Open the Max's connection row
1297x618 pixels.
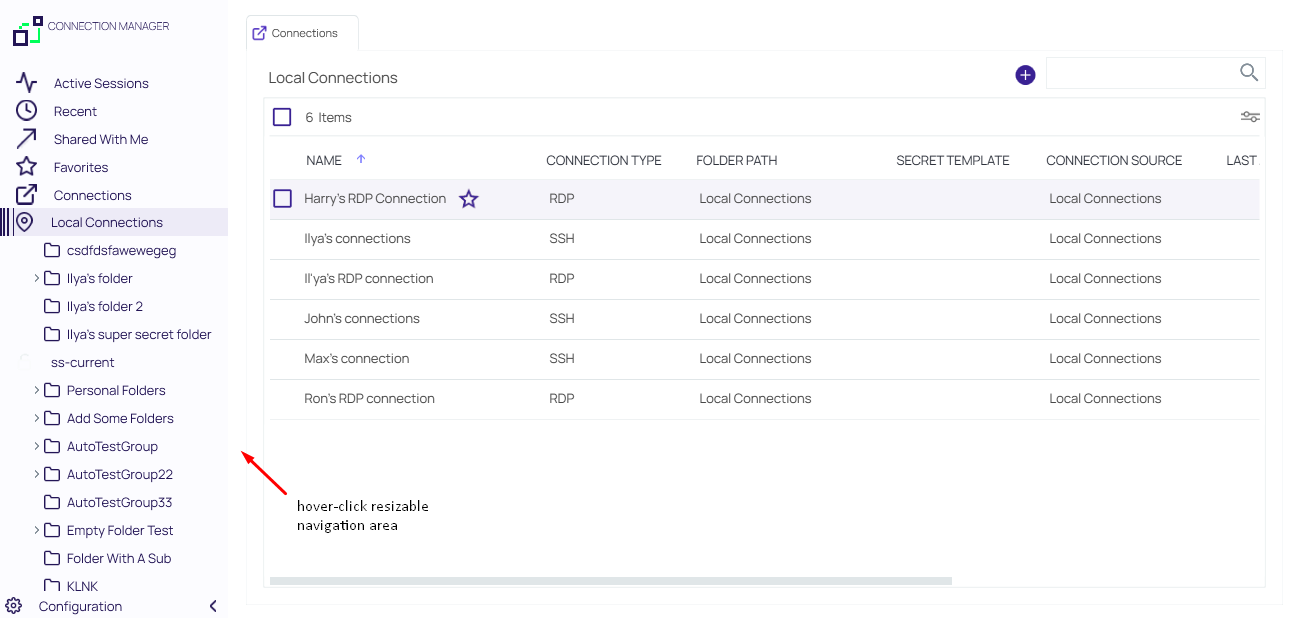(x=357, y=358)
